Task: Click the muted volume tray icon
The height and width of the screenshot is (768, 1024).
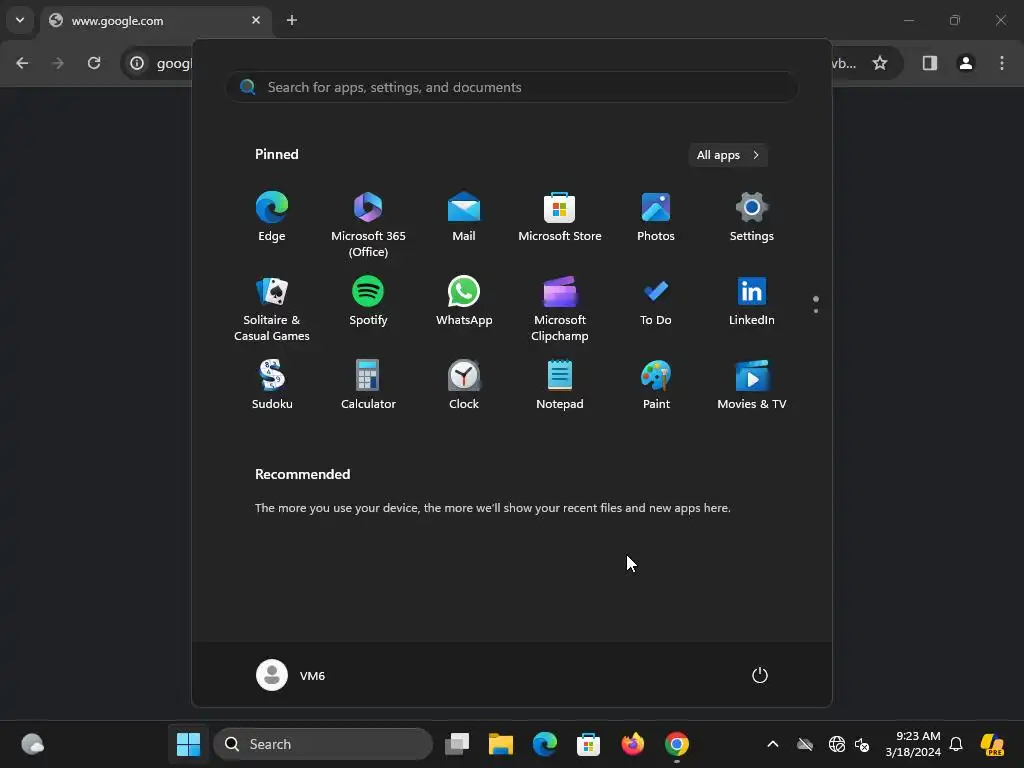Action: (x=862, y=744)
